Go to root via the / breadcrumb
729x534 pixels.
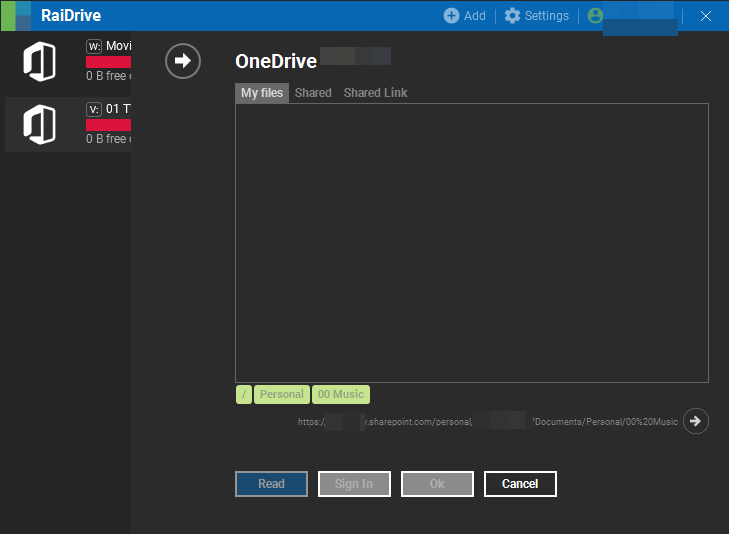tap(244, 394)
